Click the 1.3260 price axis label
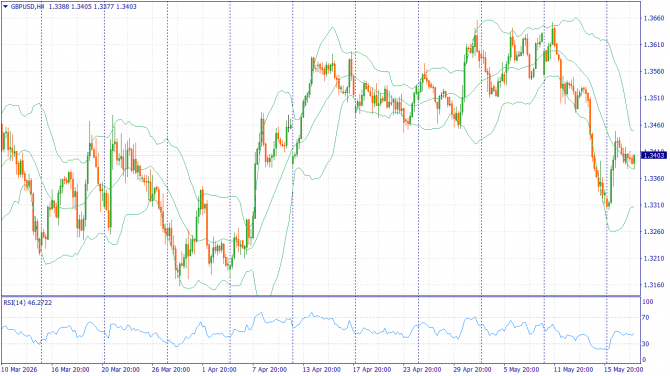 pos(654,232)
